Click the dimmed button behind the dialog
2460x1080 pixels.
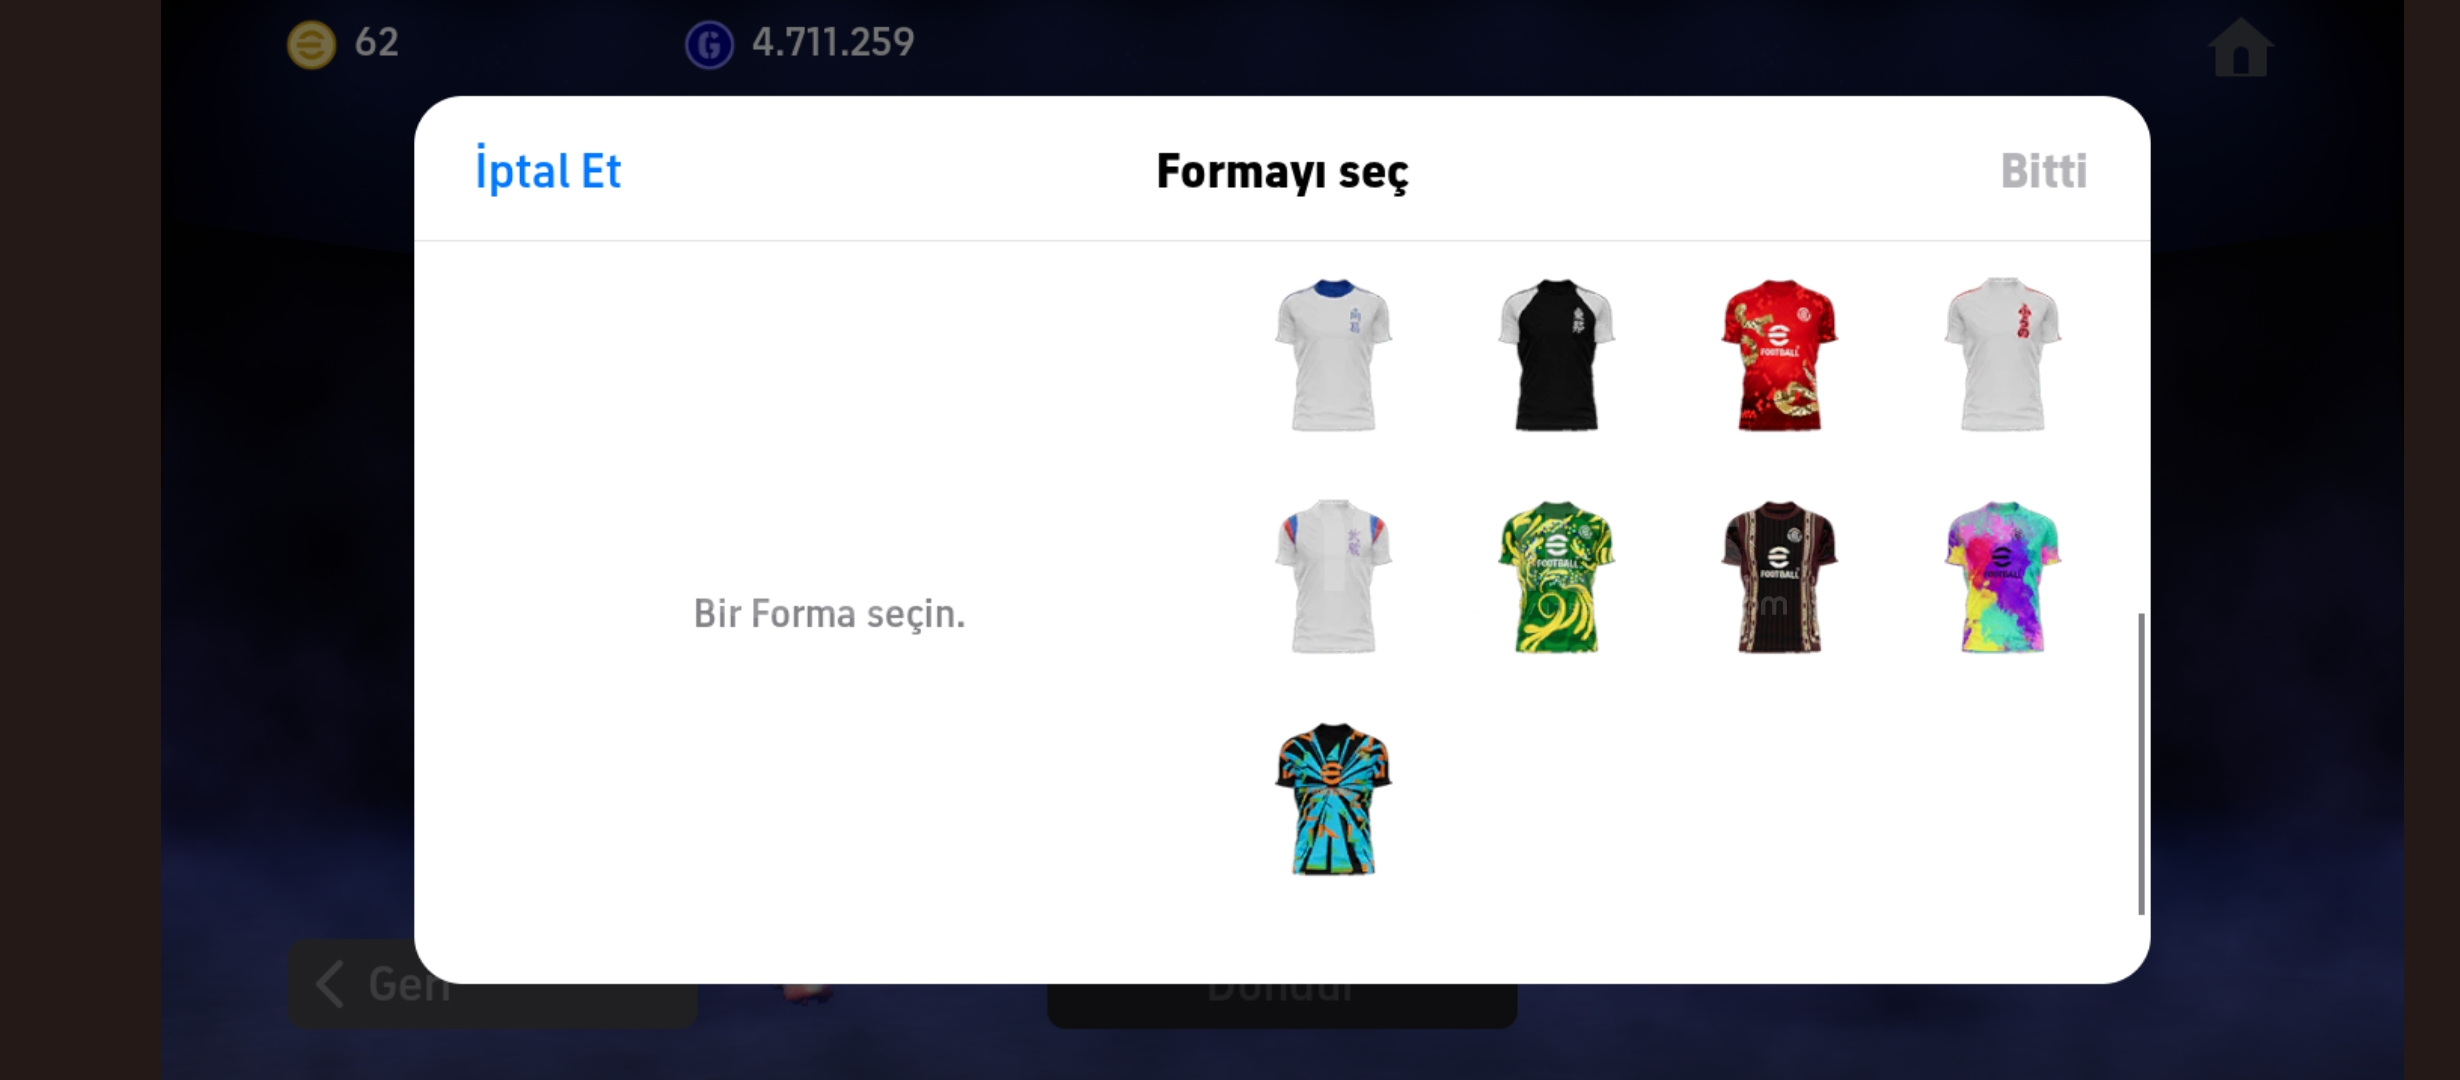pos(1282,1005)
